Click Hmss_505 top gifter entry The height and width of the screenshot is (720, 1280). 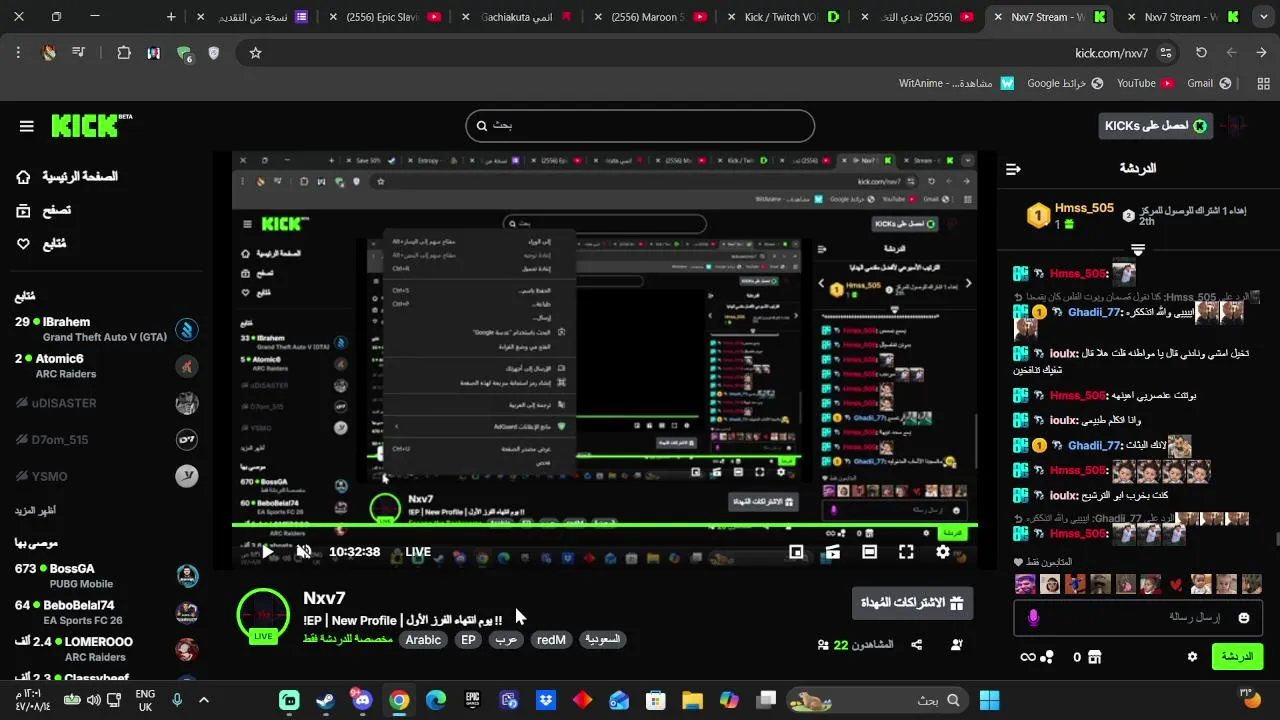pyautogui.click(x=1070, y=215)
